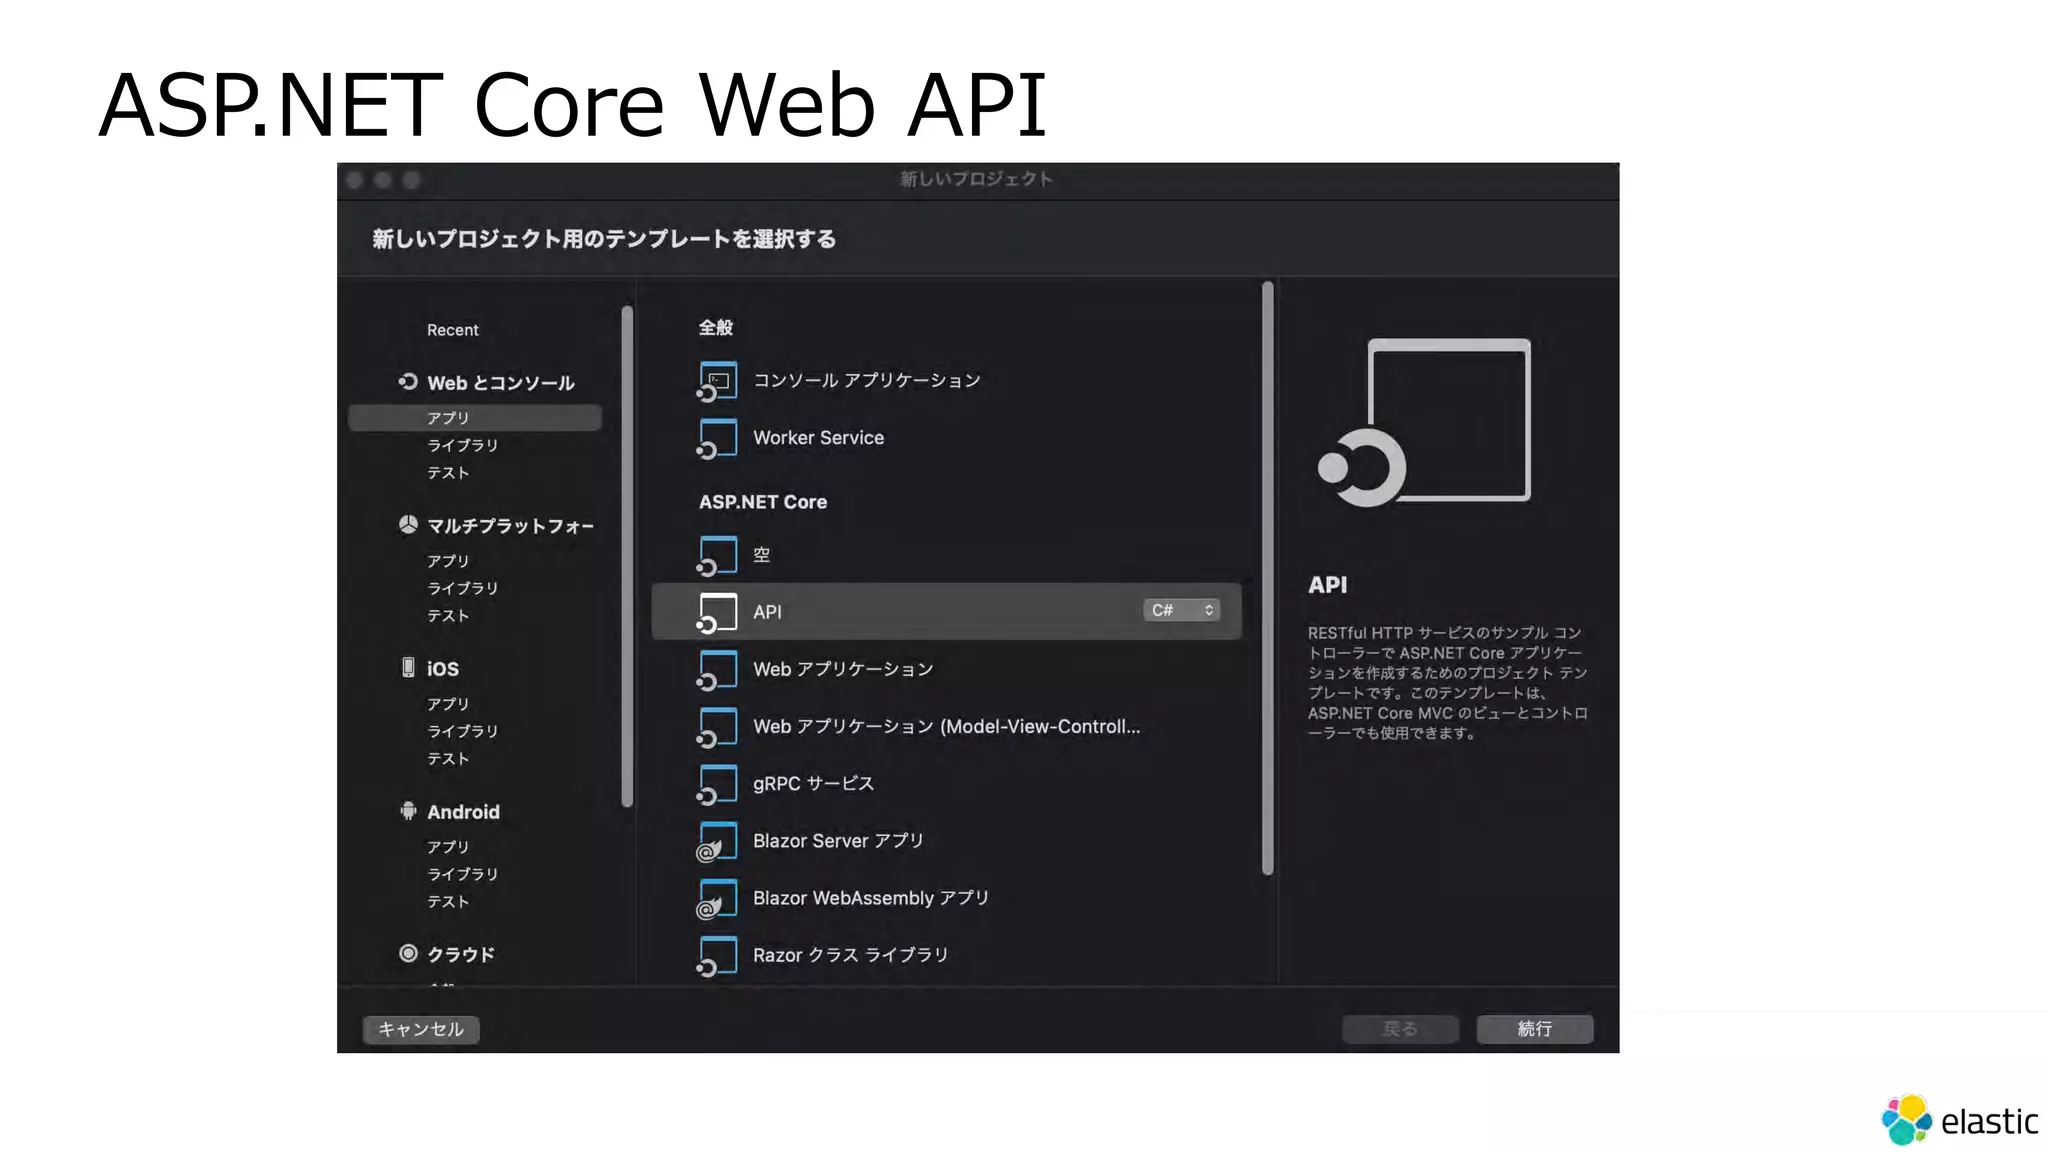Click the API template icon
The image size is (2048, 1152).
click(717, 612)
